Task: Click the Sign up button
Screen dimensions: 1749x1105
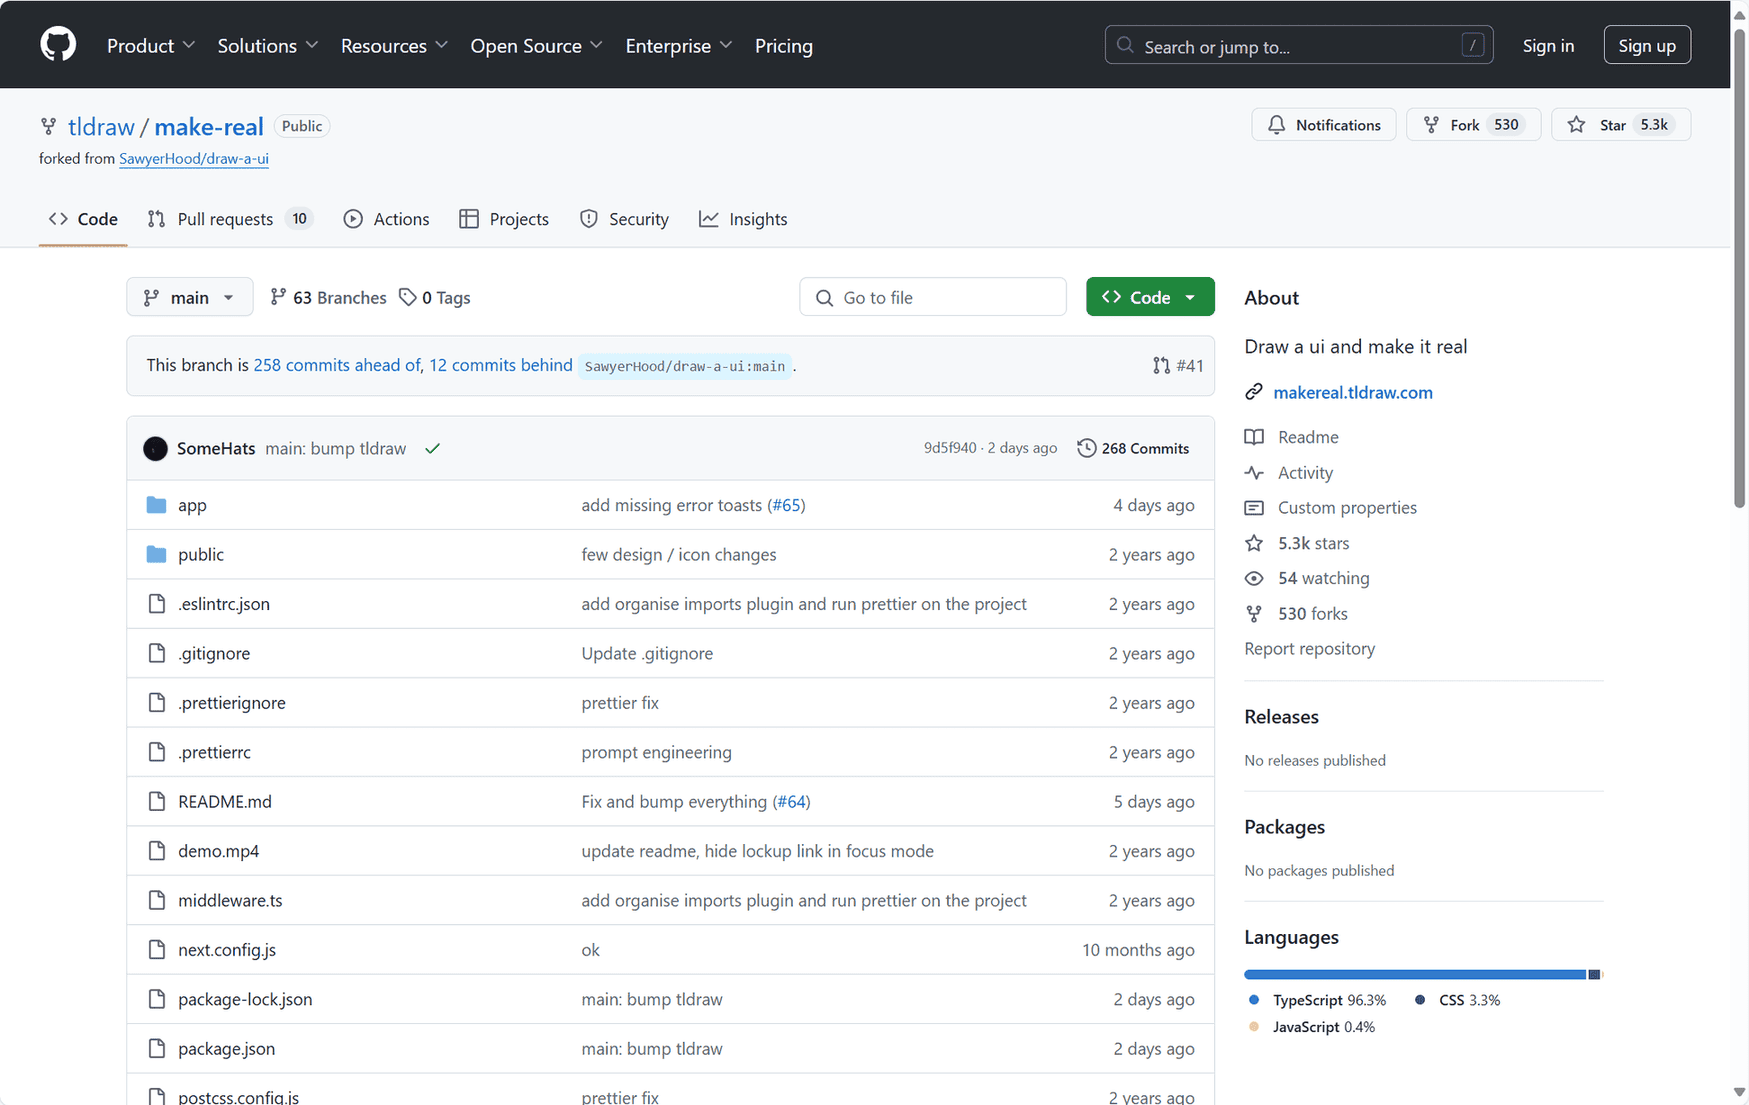Action: pyautogui.click(x=1646, y=45)
